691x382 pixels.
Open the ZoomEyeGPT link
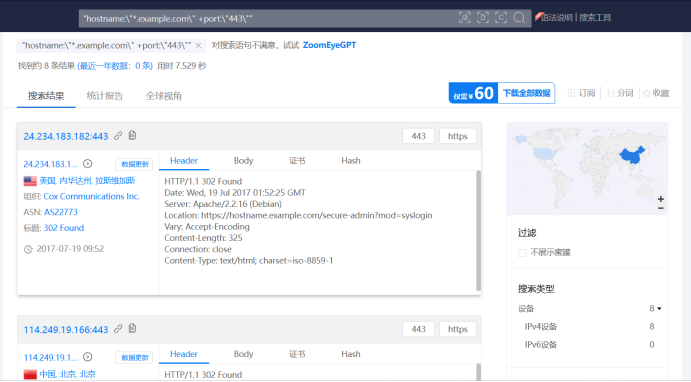point(329,45)
